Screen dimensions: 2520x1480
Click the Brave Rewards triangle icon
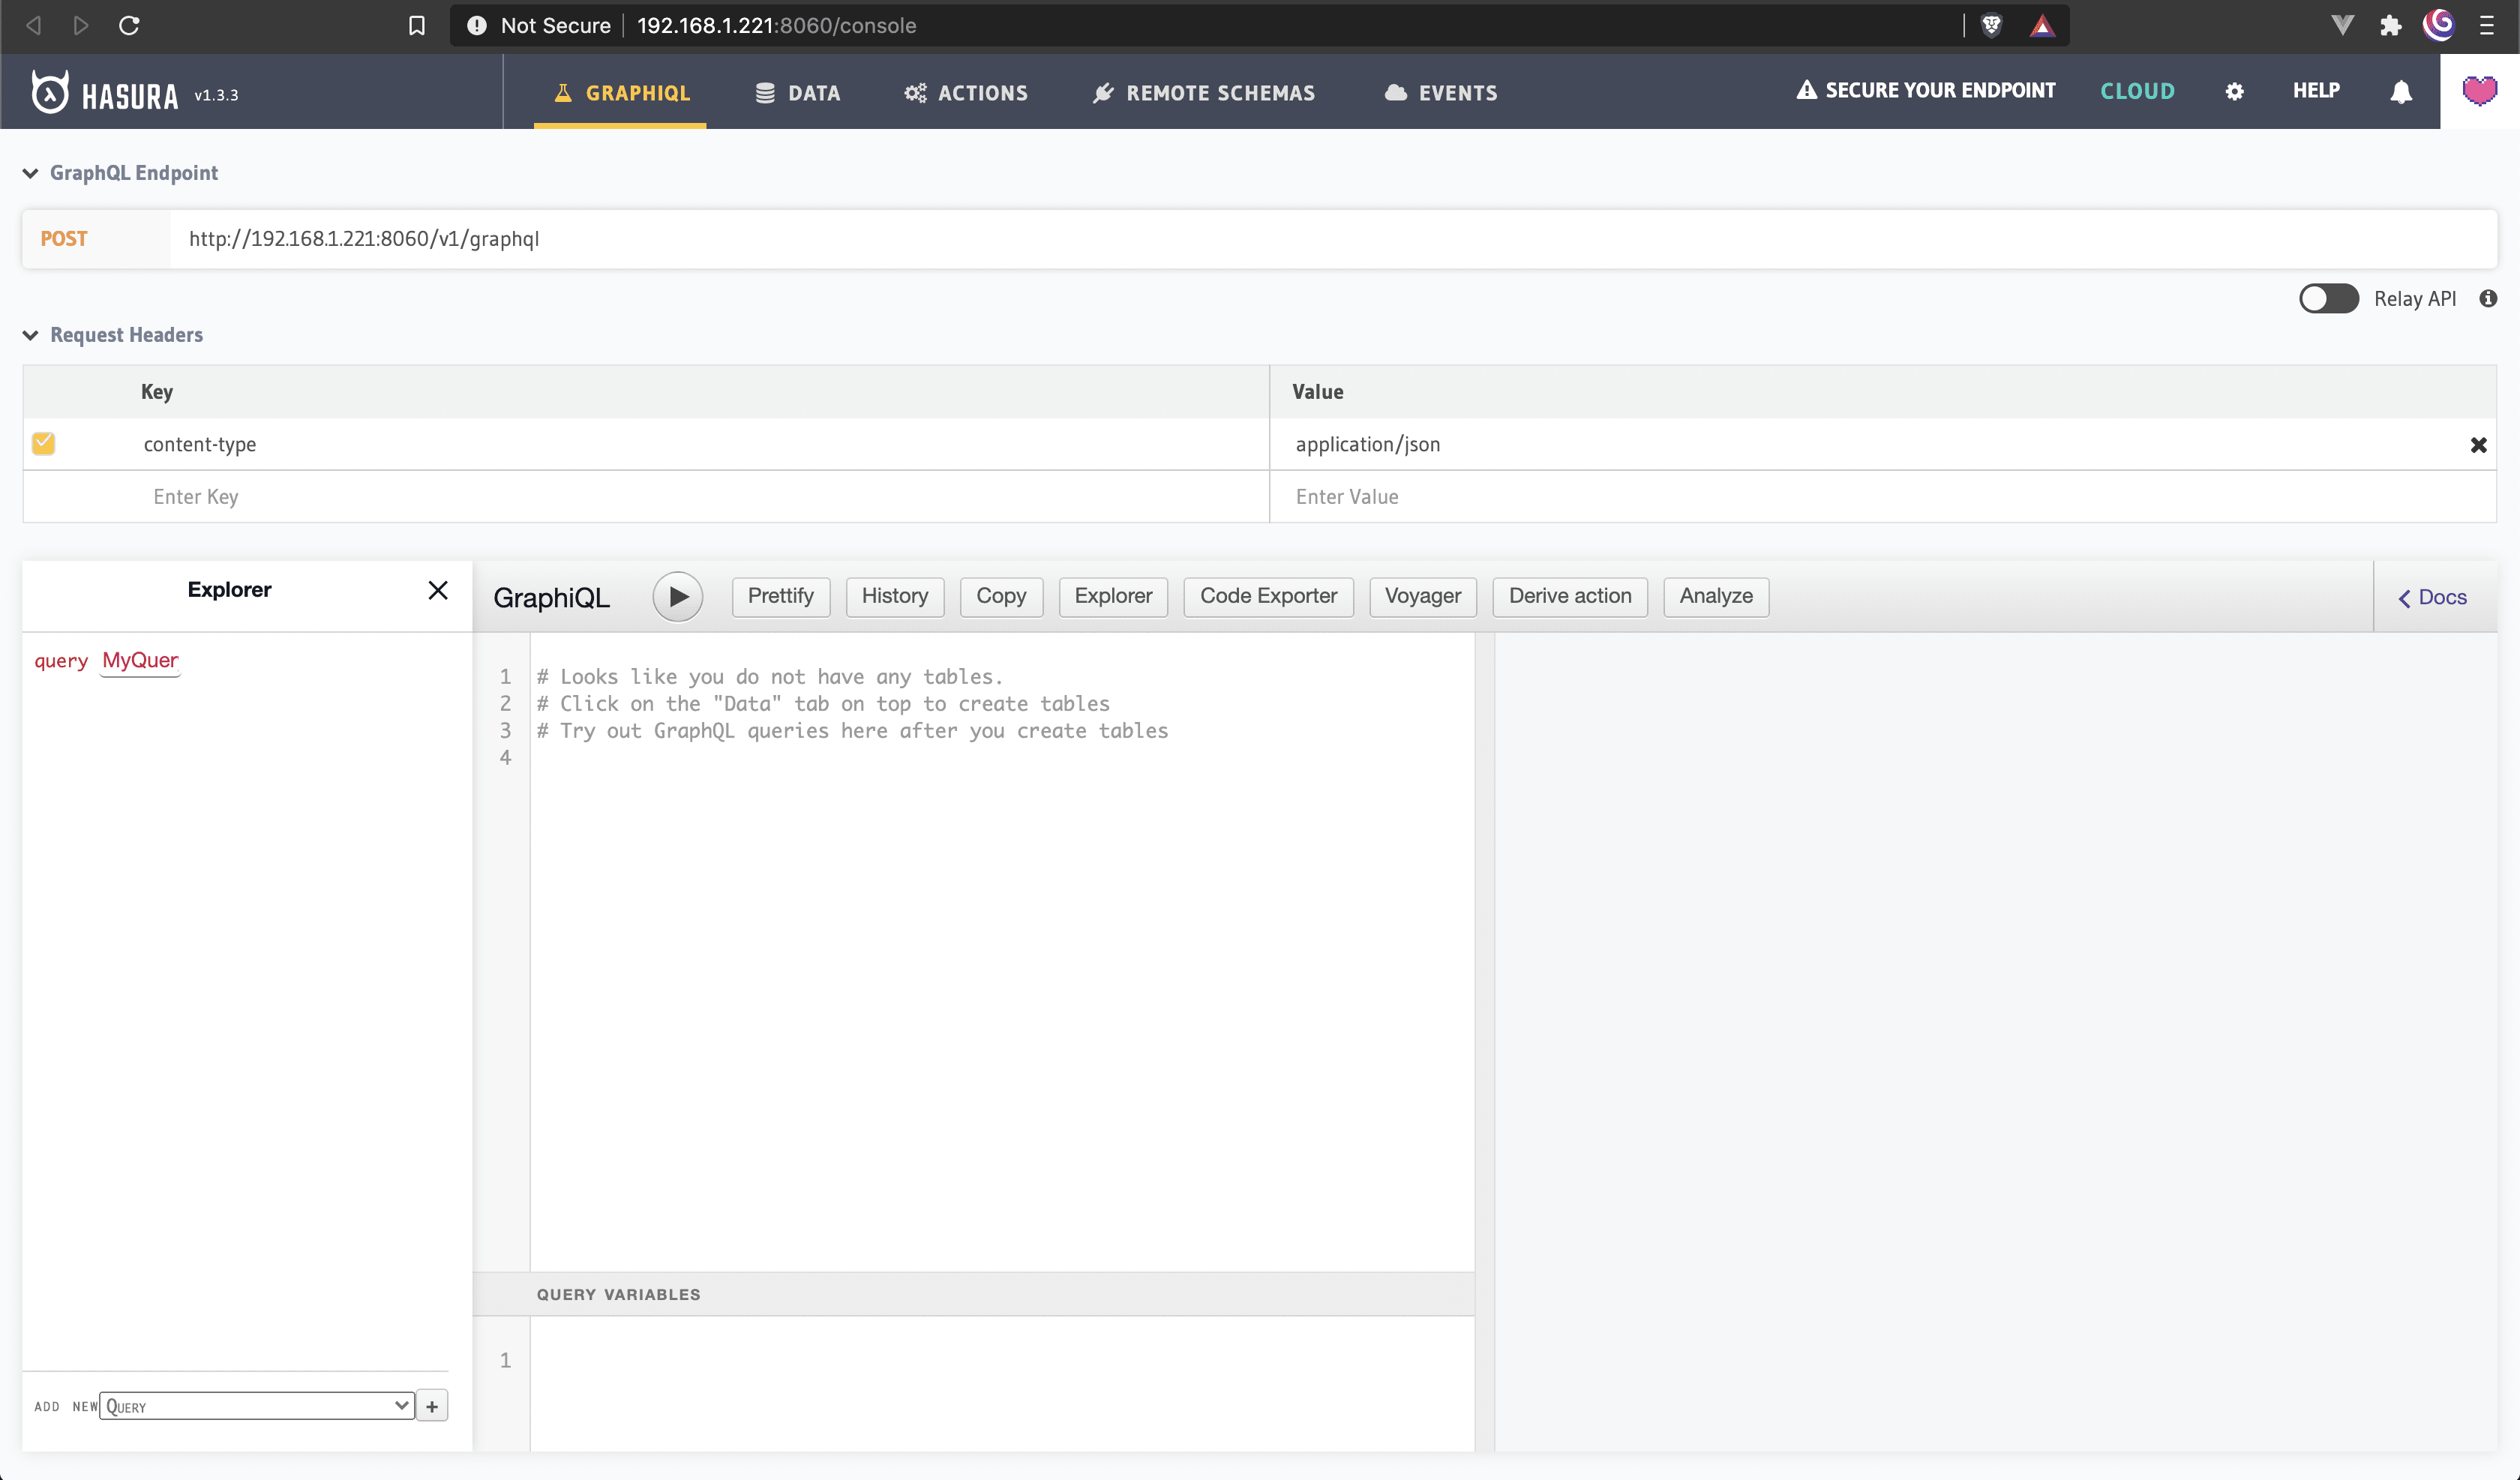[x=2042, y=26]
